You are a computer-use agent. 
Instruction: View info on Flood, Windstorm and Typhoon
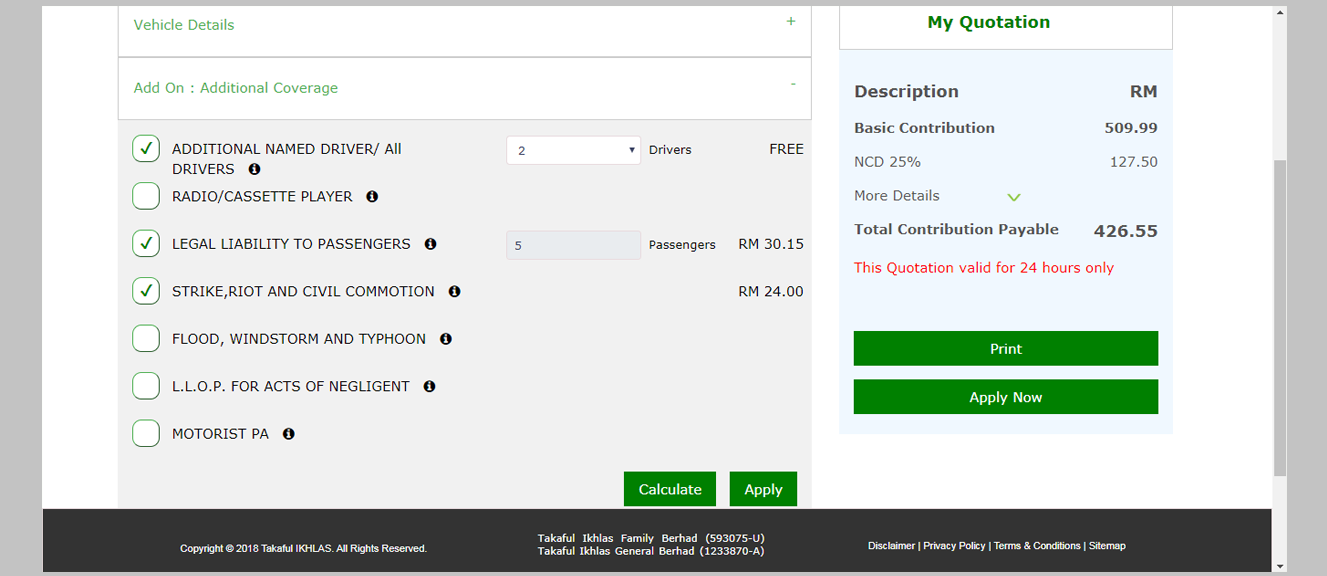click(x=446, y=339)
